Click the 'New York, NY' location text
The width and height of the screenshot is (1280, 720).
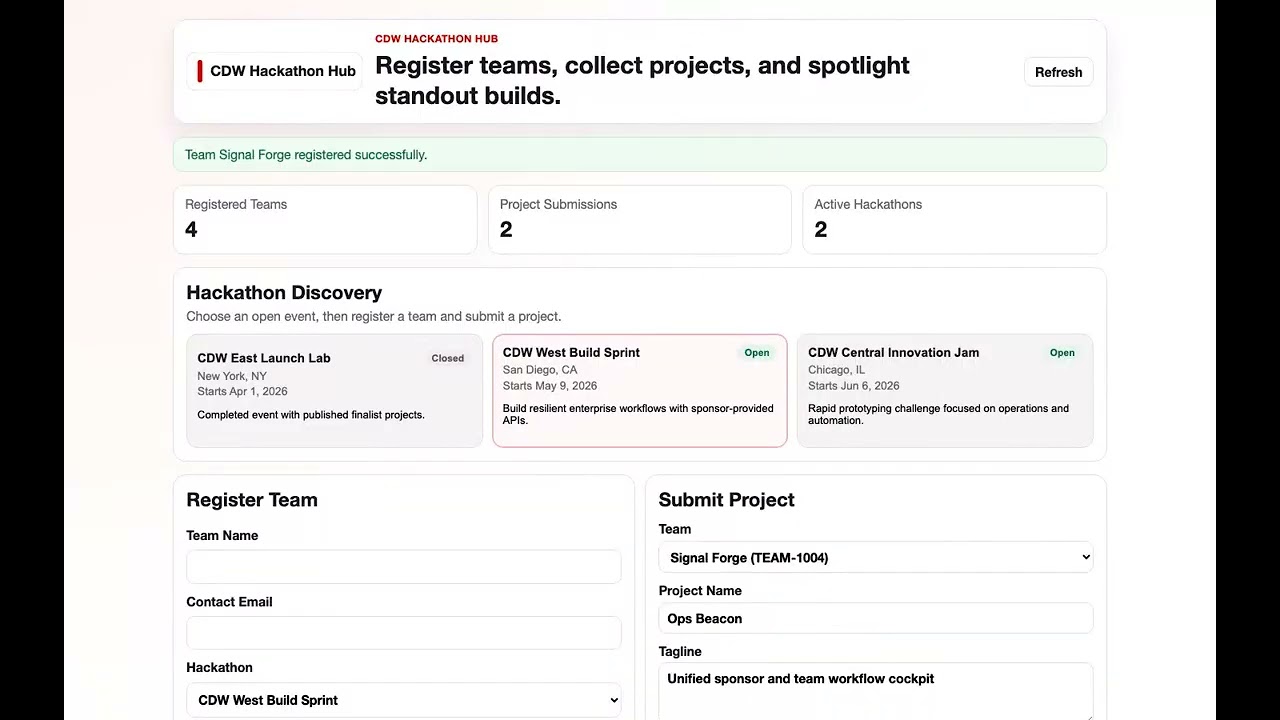pos(232,376)
